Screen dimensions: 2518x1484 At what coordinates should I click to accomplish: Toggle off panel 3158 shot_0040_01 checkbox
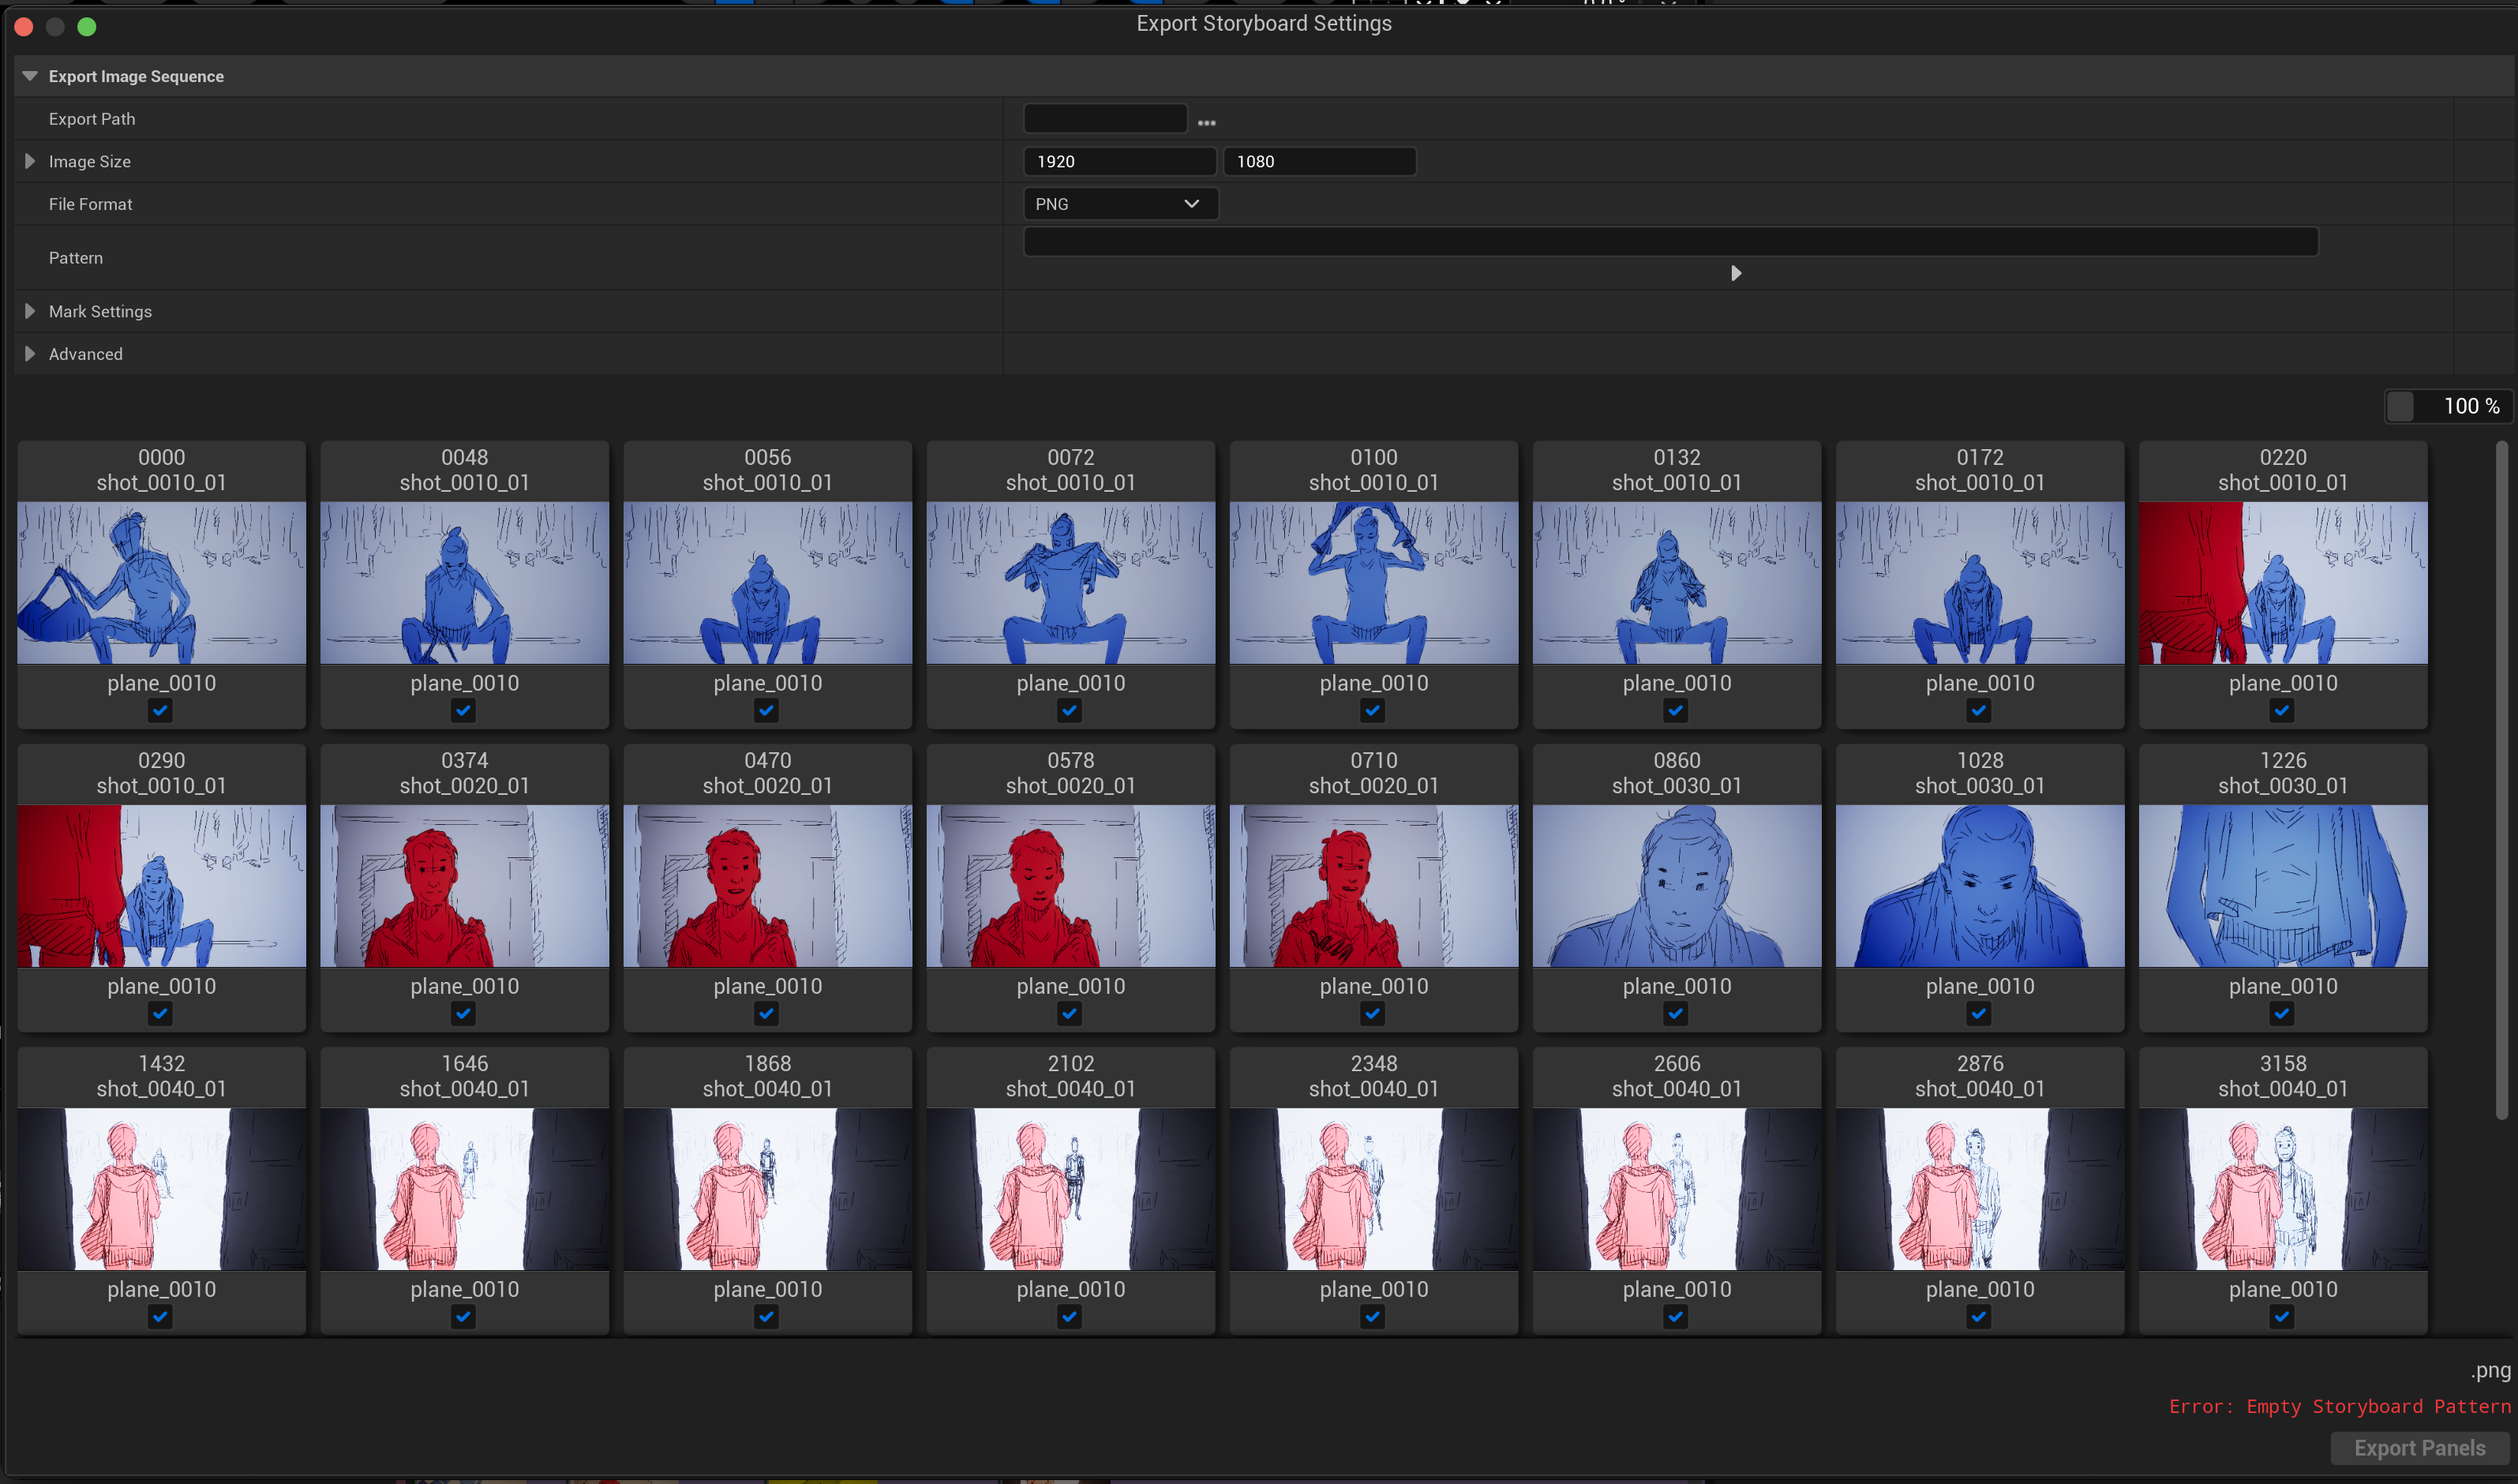pyautogui.click(x=2282, y=1316)
